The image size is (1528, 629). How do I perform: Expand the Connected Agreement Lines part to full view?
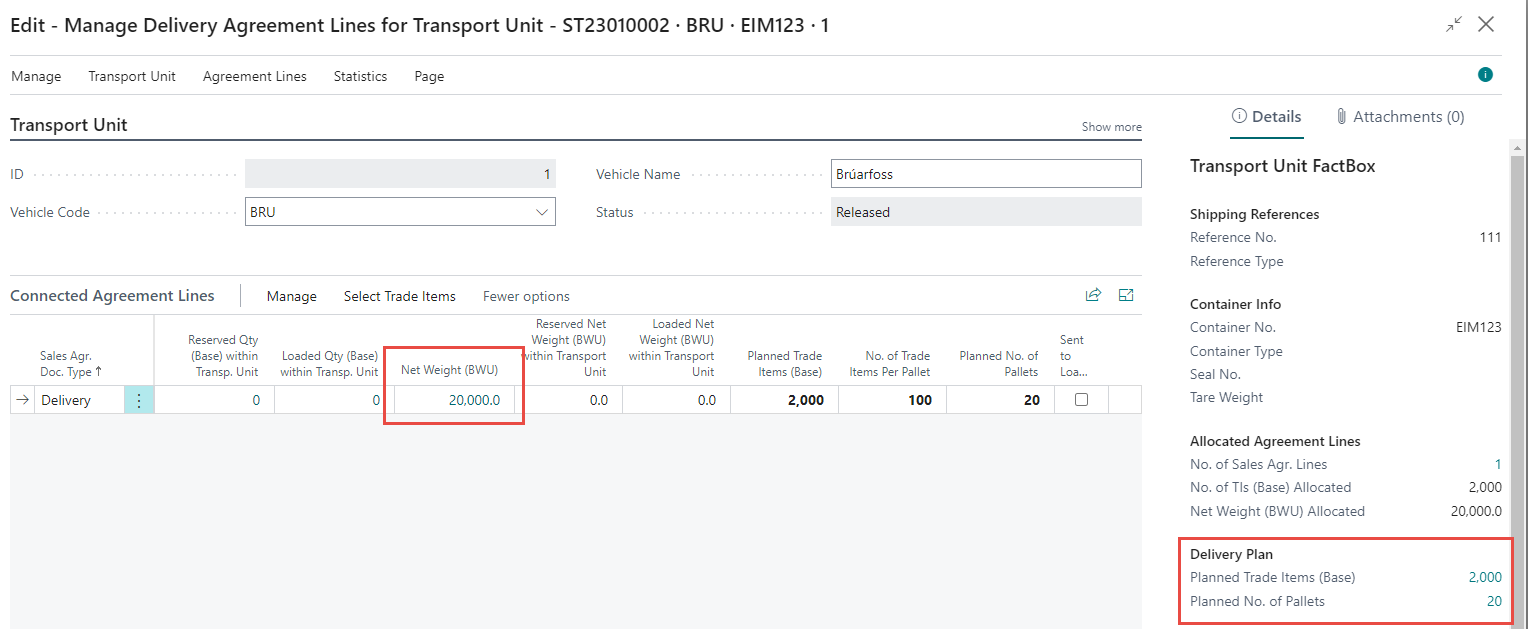point(1126,295)
